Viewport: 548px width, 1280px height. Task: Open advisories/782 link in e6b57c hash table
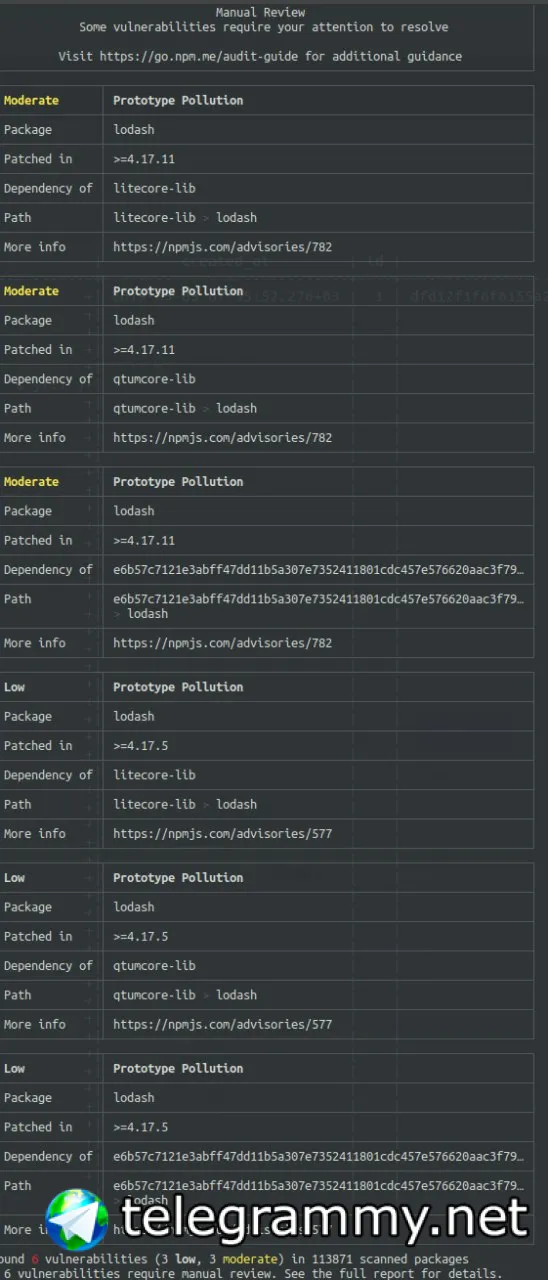coord(222,643)
